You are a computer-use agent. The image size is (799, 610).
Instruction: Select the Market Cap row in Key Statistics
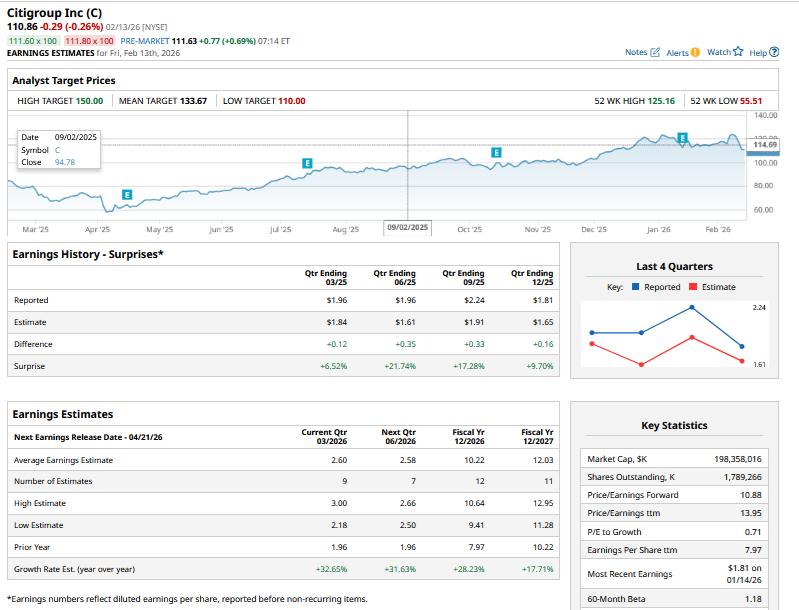pyautogui.click(x=674, y=459)
